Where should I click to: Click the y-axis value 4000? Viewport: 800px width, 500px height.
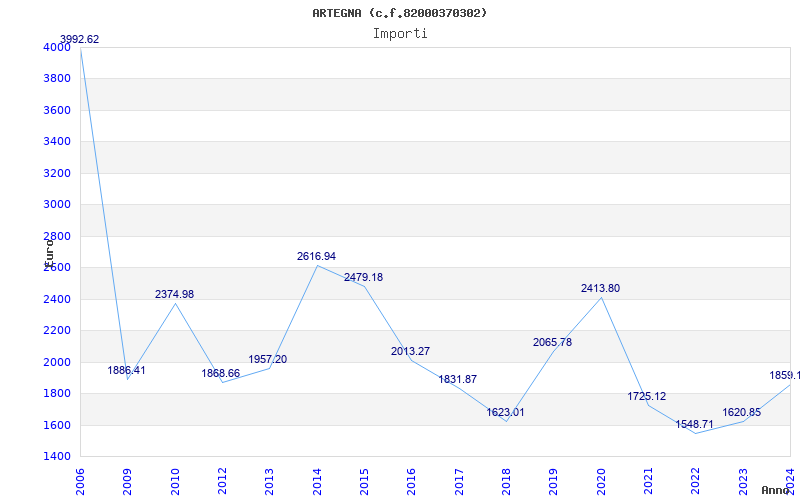(57, 47)
